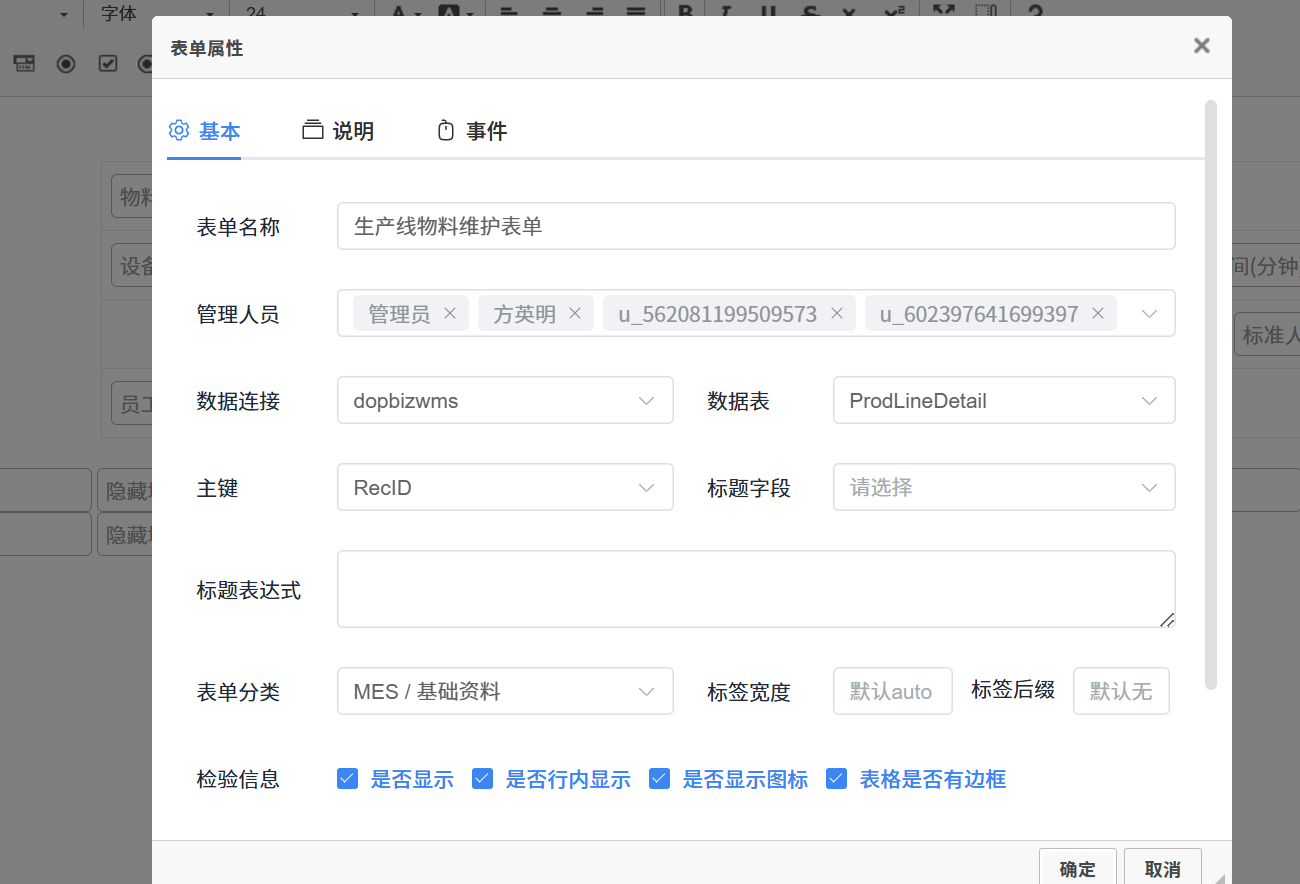Close the 表单属性 dialog with the X icon
The height and width of the screenshot is (884, 1300).
pos(1202,46)
